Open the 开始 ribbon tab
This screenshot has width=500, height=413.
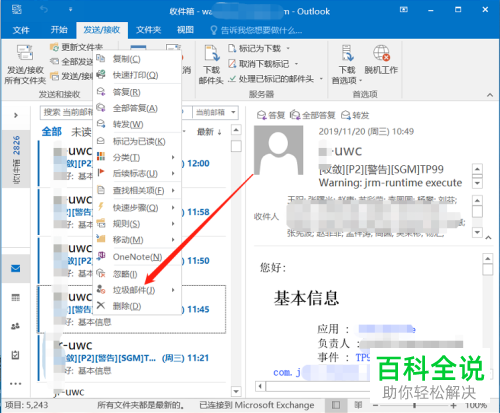[59, 30]
